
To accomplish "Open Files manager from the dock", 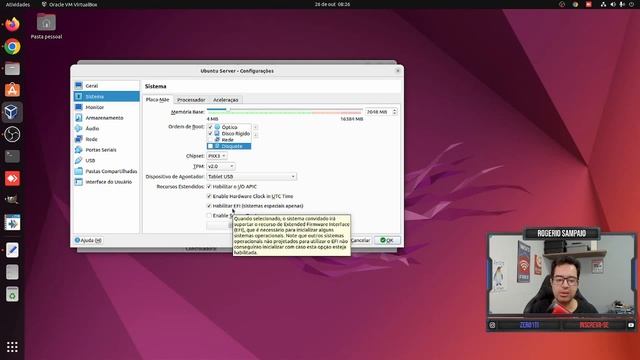I will point(12,69).
